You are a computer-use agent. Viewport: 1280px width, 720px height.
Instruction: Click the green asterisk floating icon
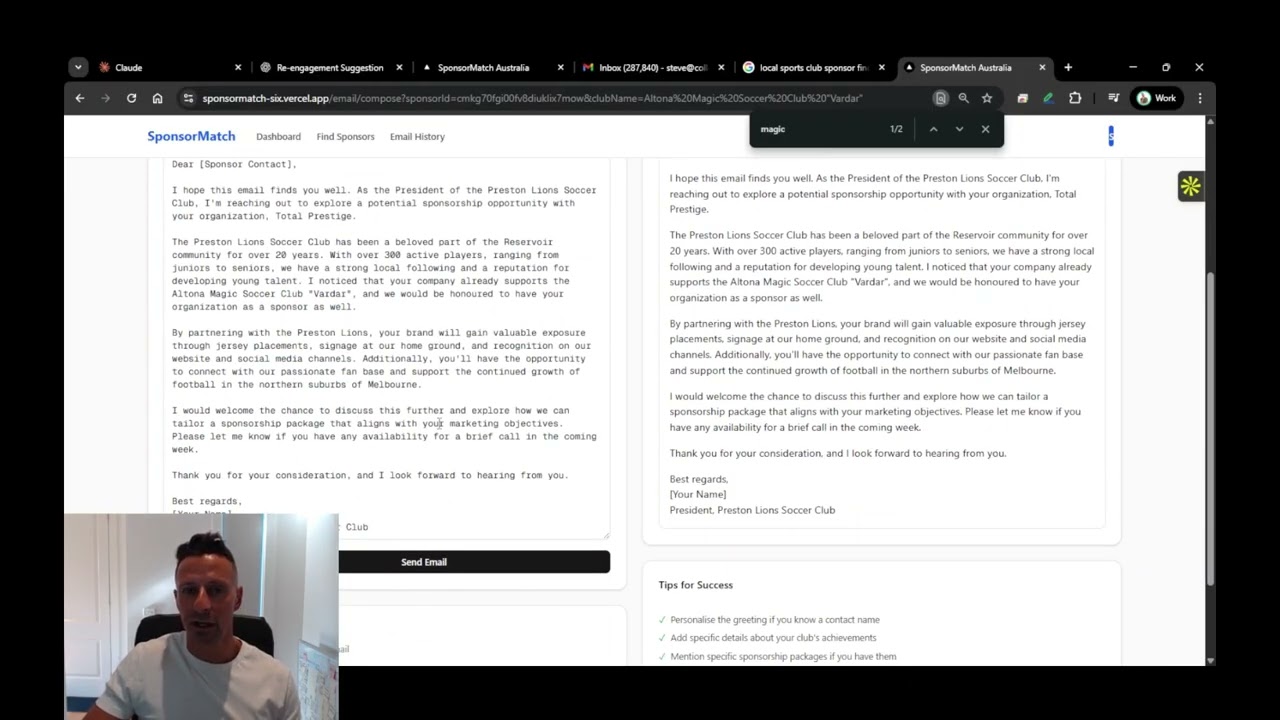pyautogui.click(x=1190, y=186)
